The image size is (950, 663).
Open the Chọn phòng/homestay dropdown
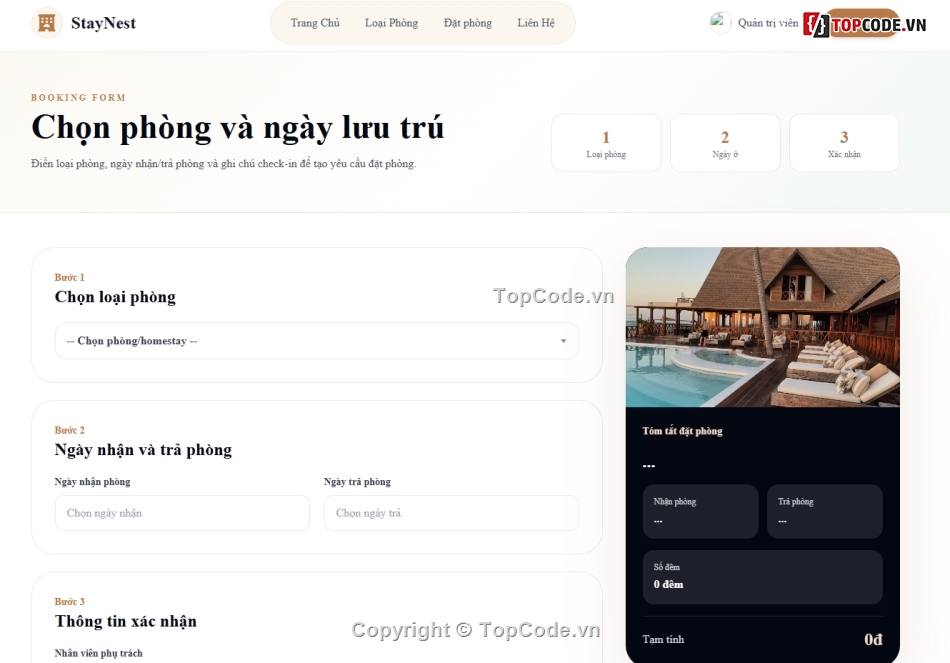[x=317, y=341]
